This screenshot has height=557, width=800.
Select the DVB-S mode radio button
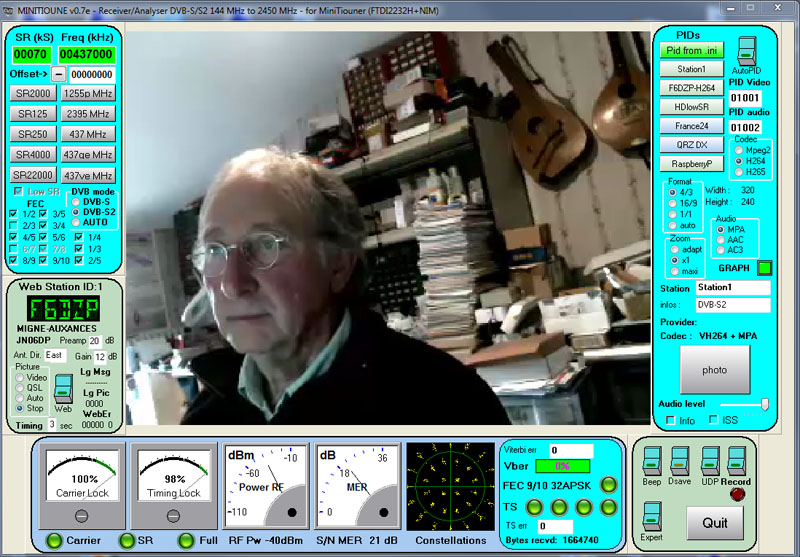[x=77, y=201]
